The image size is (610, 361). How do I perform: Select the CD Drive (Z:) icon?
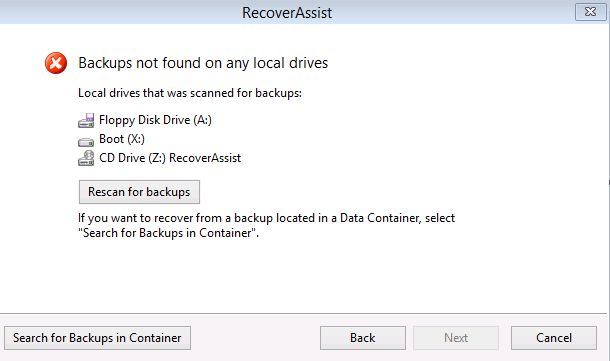[86, 158]
